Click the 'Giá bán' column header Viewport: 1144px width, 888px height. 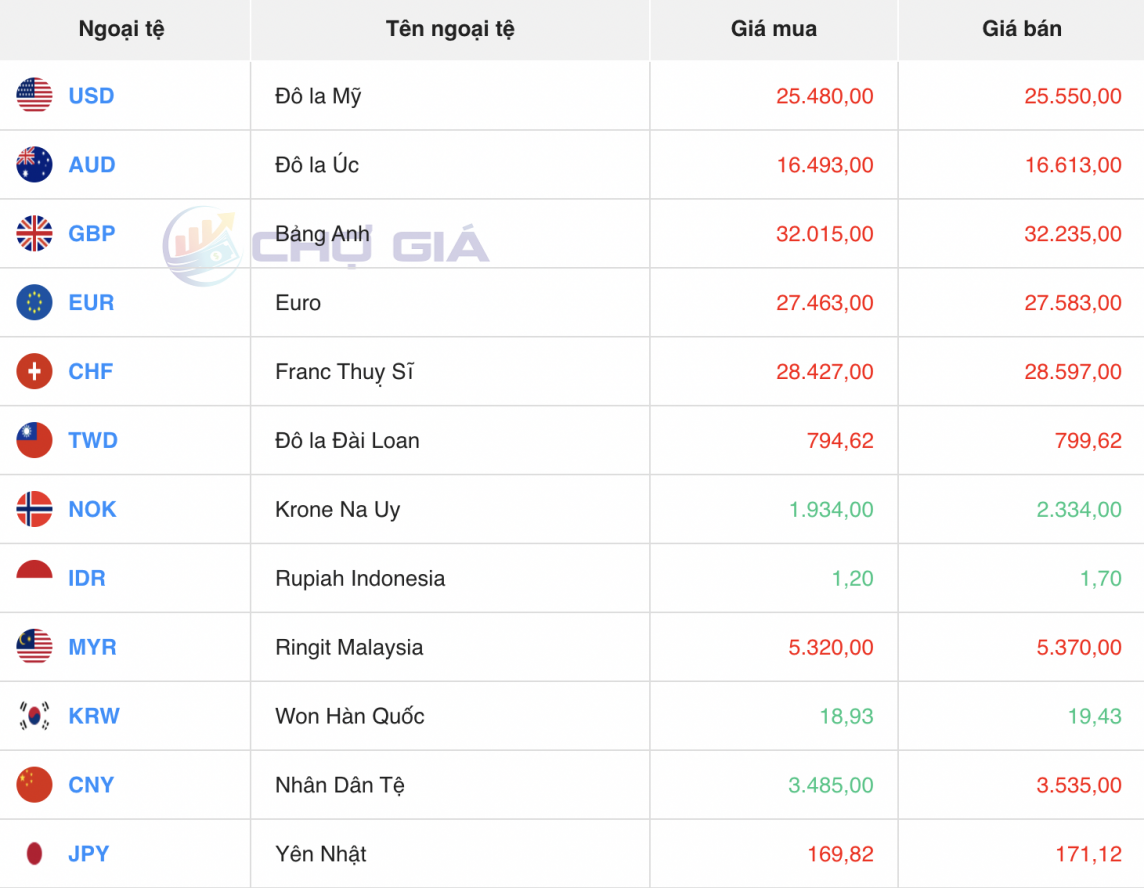1021,29
